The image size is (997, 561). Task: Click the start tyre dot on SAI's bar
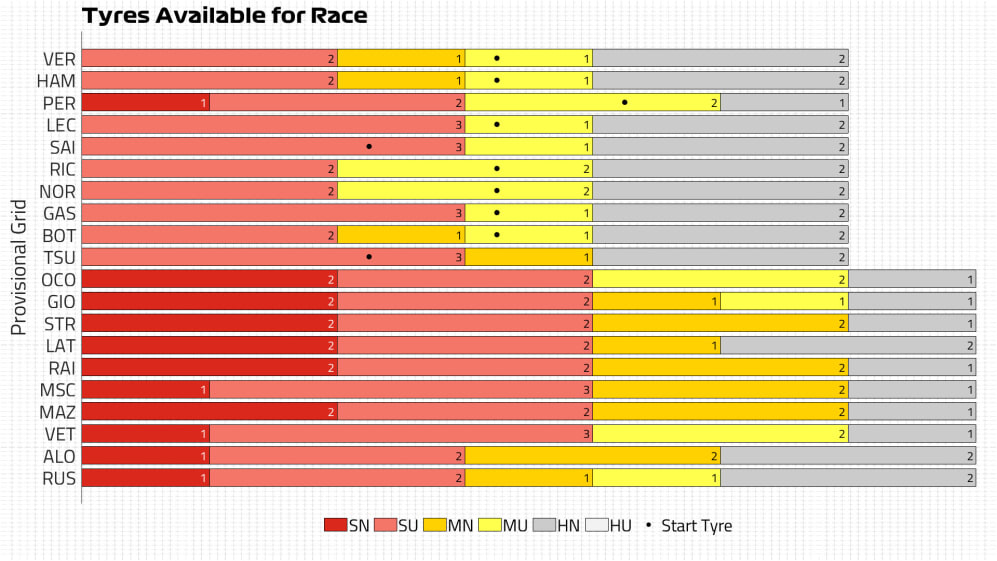pos(369,146)
